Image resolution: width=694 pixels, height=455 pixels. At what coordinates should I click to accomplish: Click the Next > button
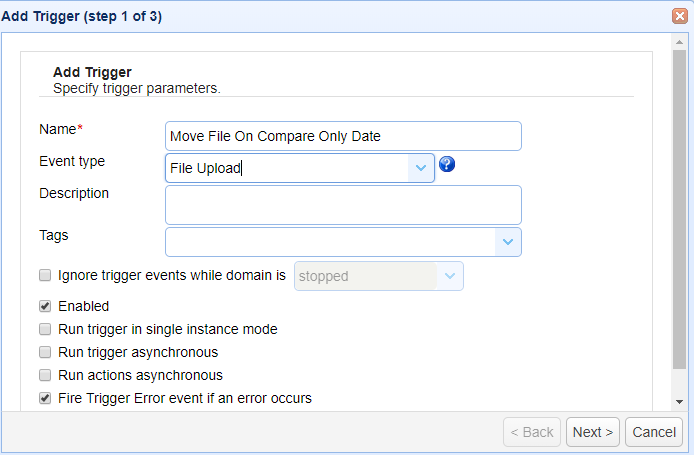593,432
